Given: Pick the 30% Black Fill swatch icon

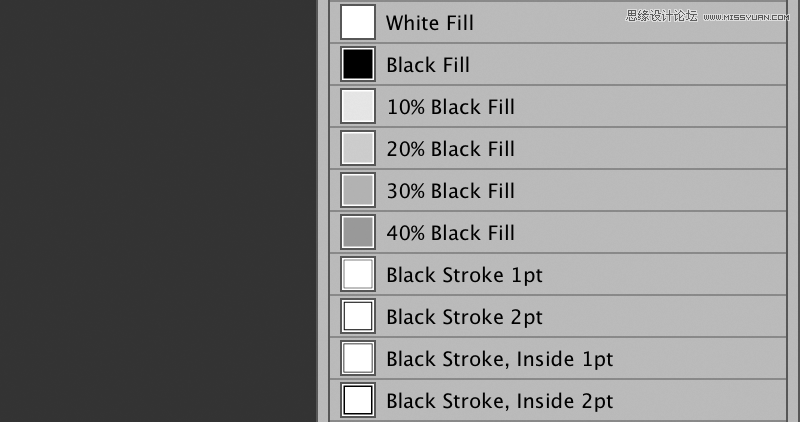Looking at the screenshot, I should point(358,190).
